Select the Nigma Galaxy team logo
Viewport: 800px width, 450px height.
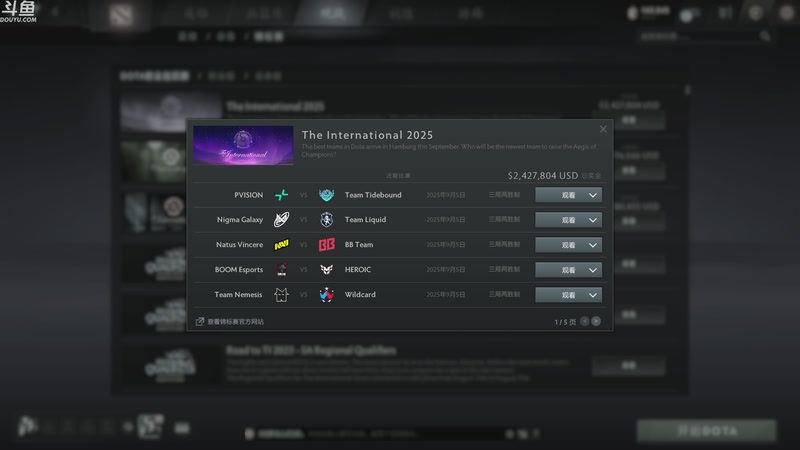click(282, 219)
